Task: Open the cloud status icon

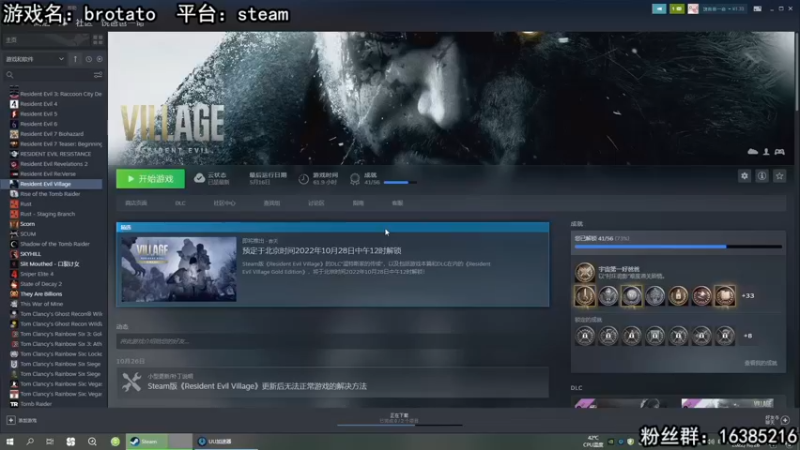Action: 199,178
